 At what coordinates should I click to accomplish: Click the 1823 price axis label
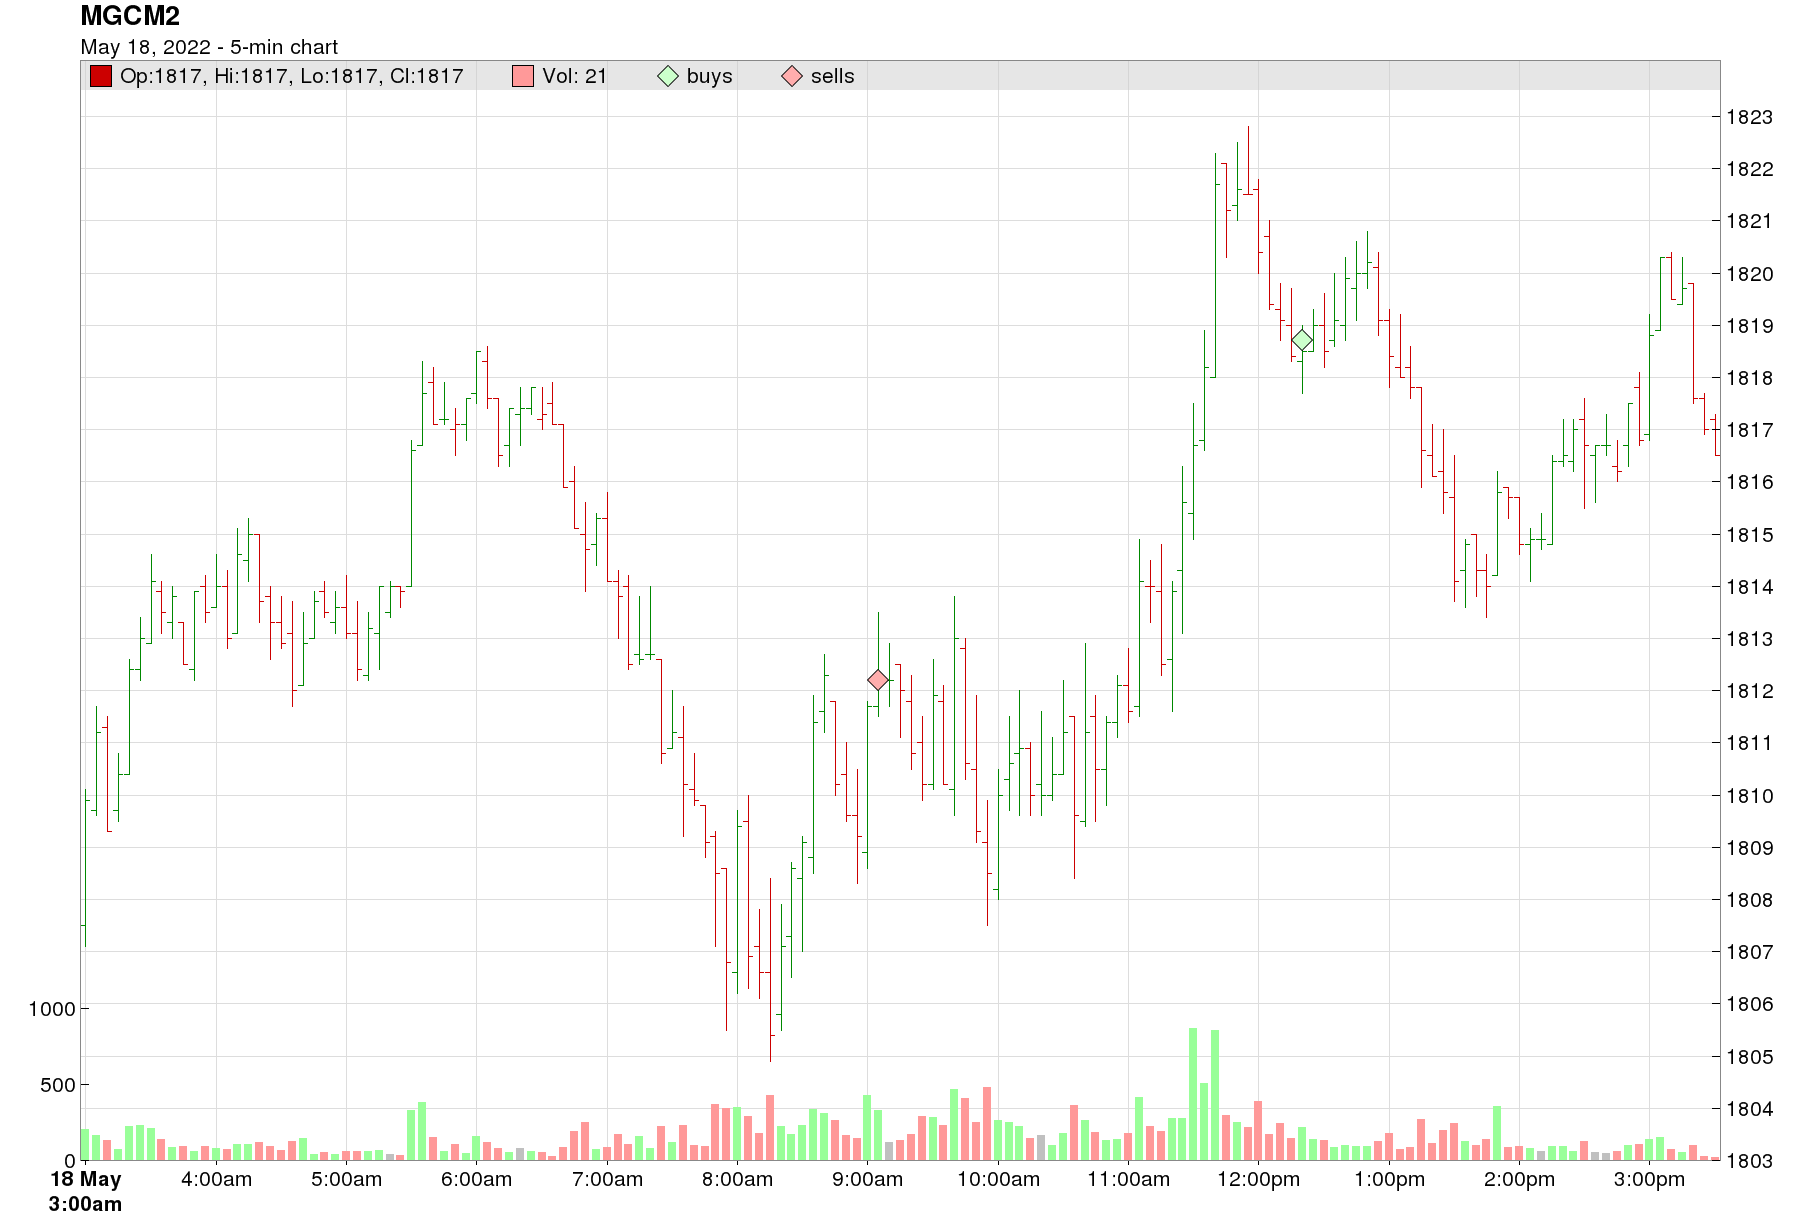(1750, 117)
